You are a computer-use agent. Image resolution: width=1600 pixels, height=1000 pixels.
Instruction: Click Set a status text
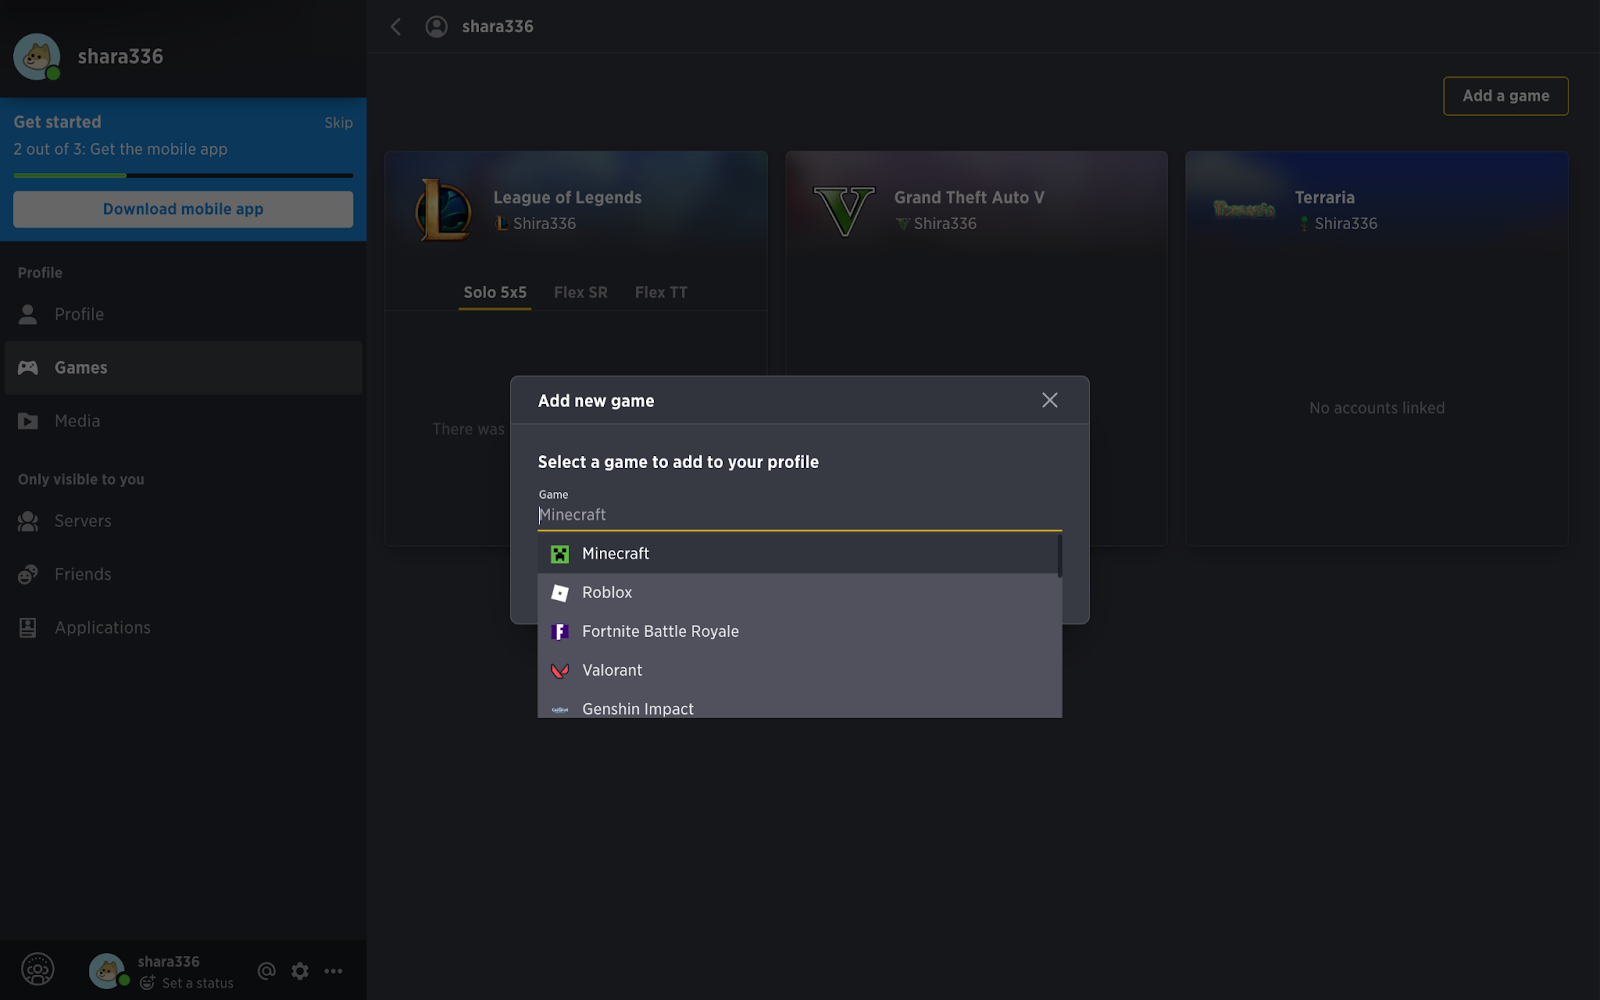[x=198, y=983]
